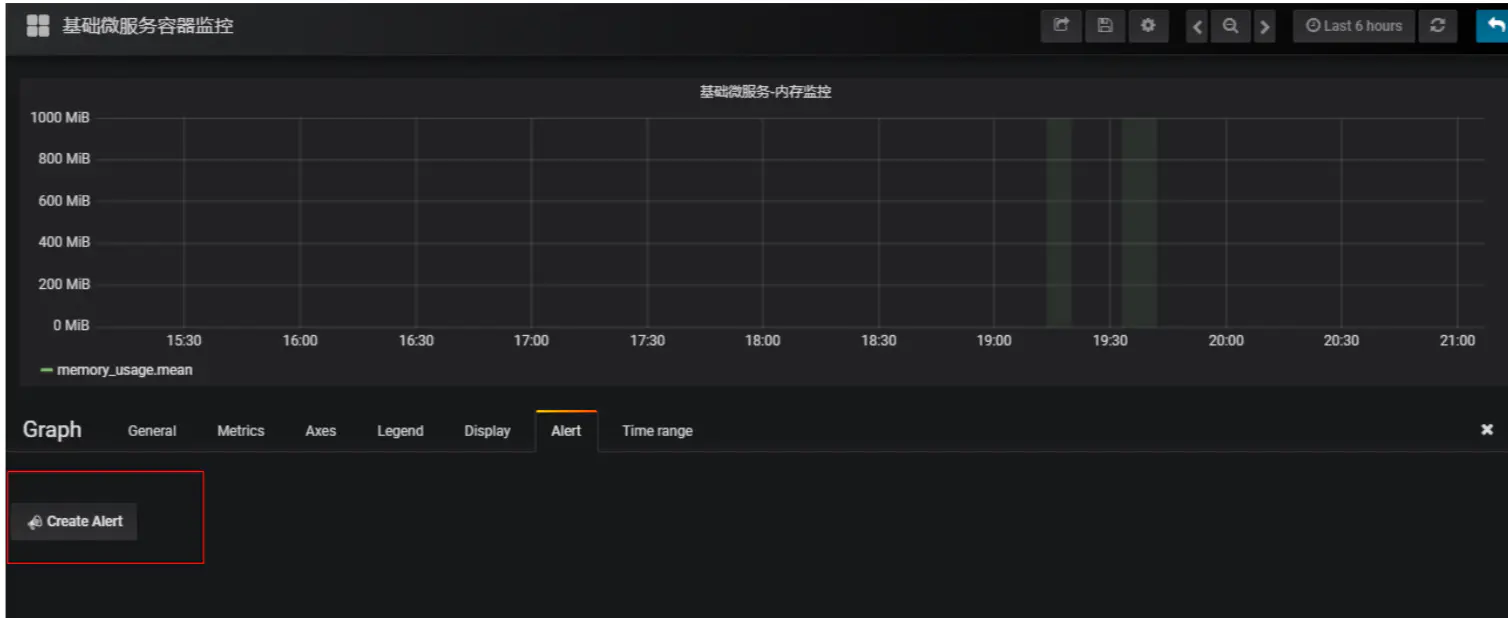Change the memory_usage.mean legend line color
1508x618 pixels.
(46, 371)
